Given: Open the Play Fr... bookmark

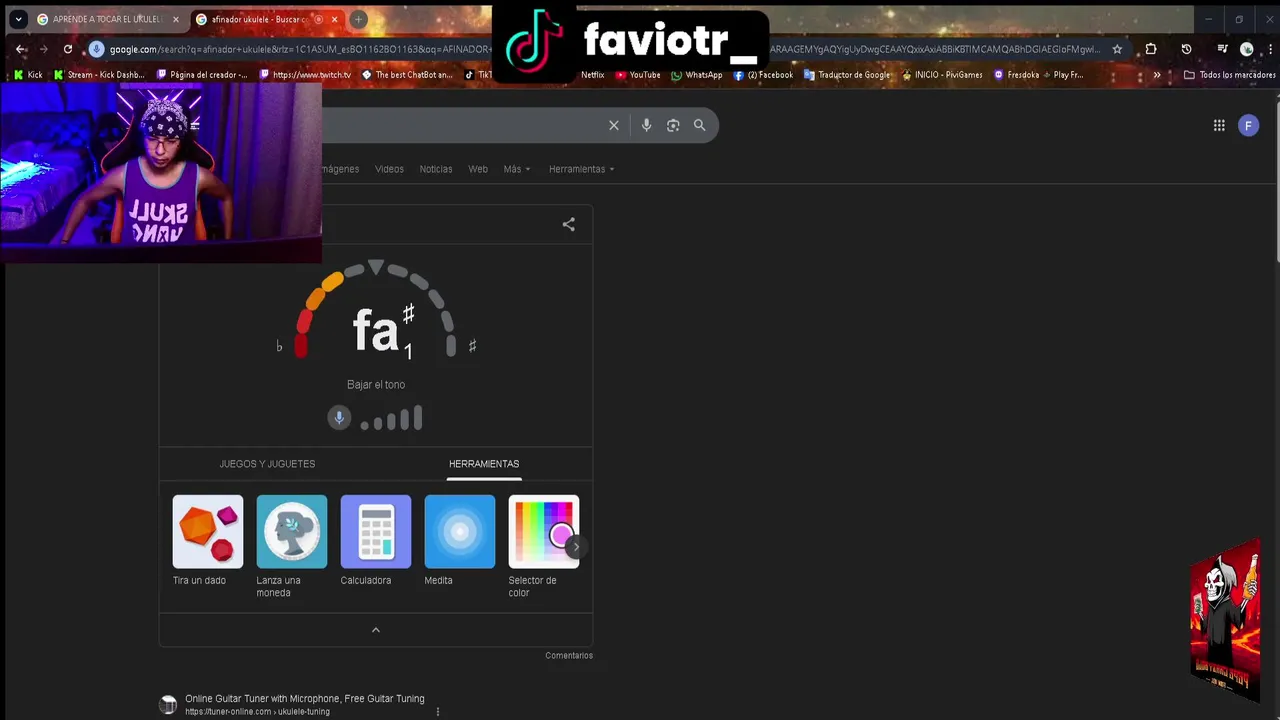Looking at the screenshot, I should point(1061,75).
